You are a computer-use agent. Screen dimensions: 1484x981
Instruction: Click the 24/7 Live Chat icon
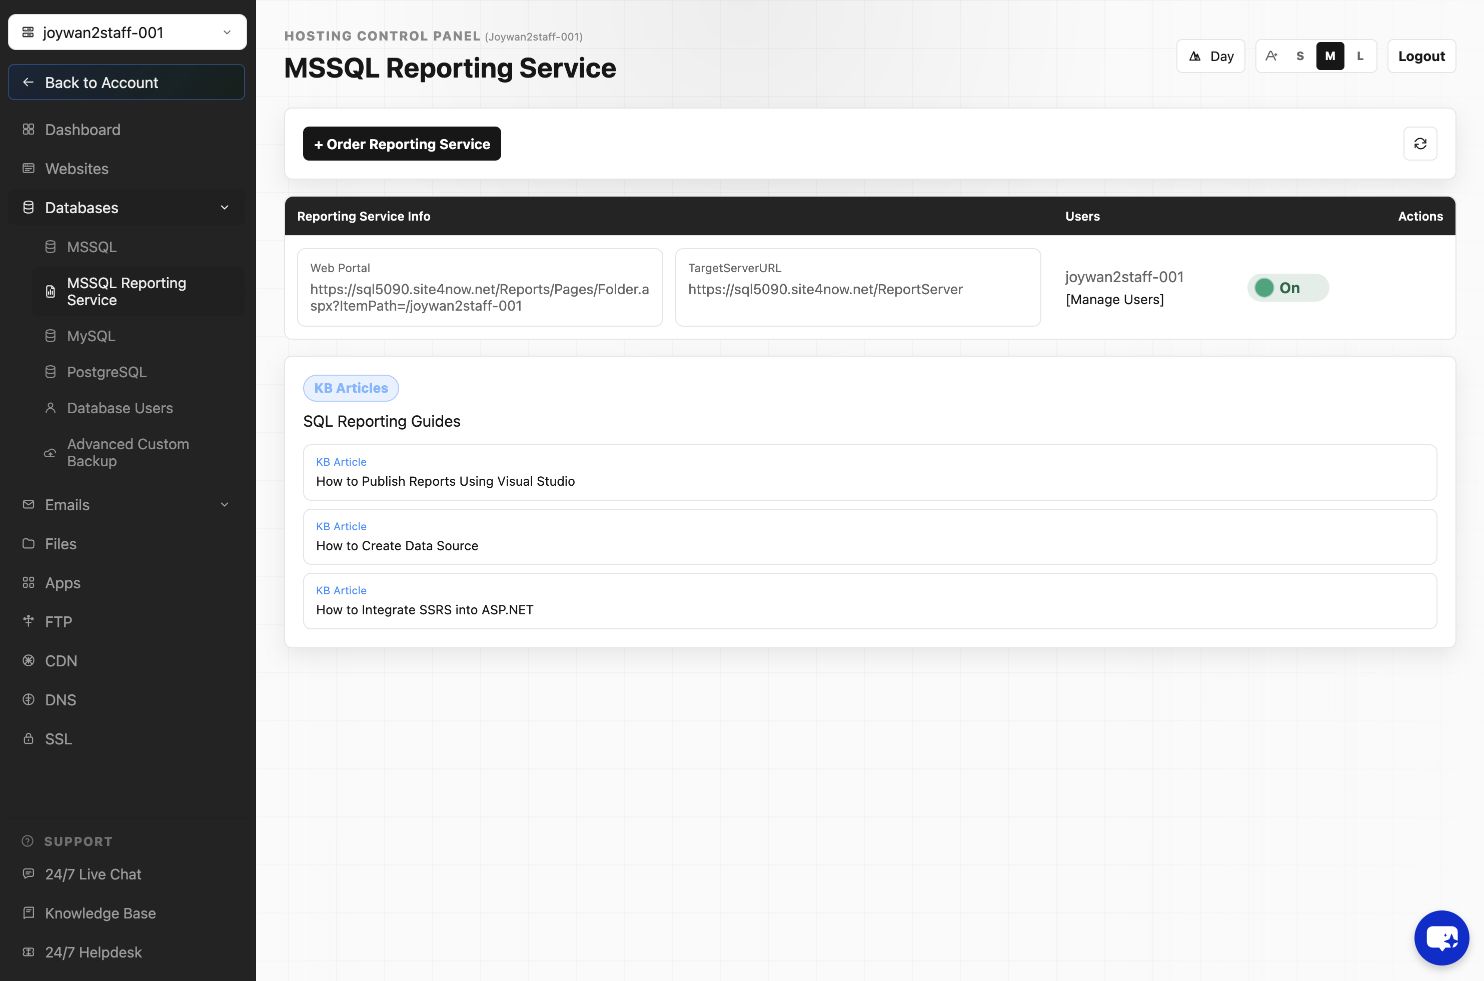(28, 874)
